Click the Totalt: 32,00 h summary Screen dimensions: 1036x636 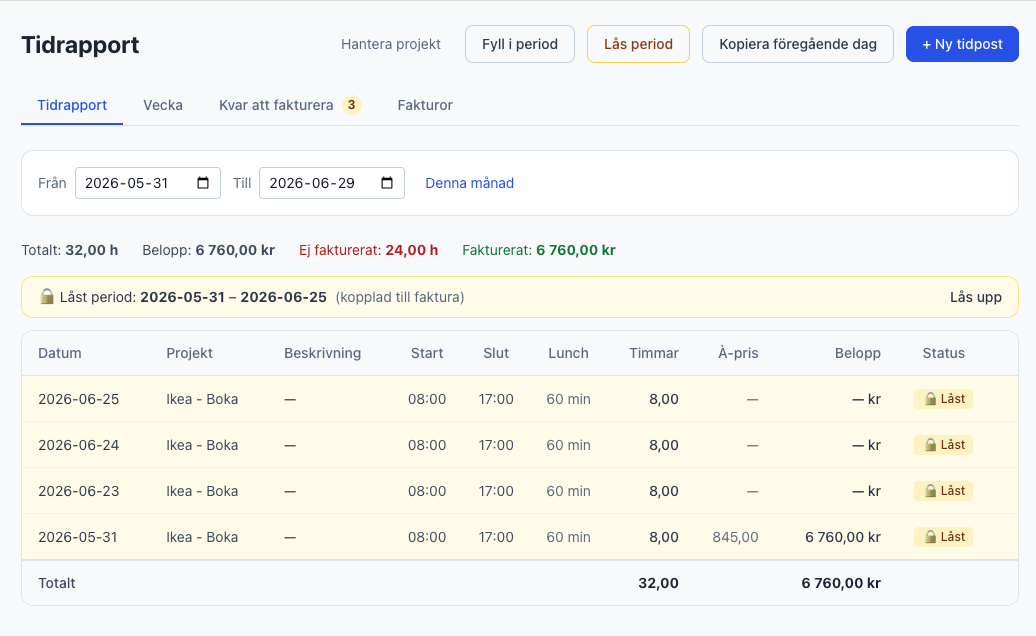pyautogui.click(x=69, y=250)
